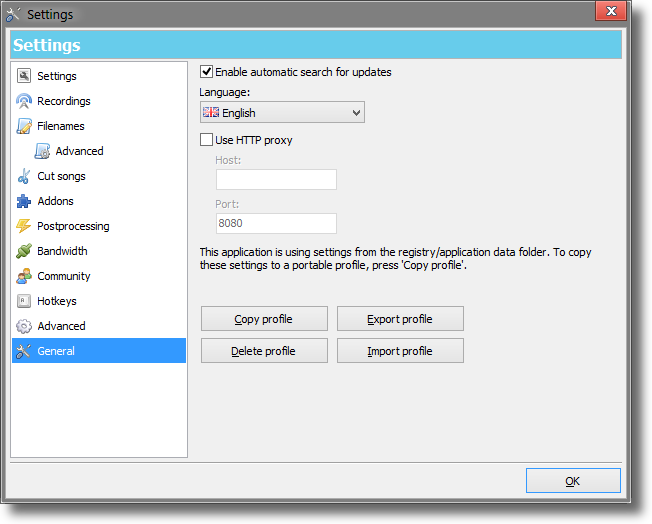Confirm settings with the OK button

572,481
